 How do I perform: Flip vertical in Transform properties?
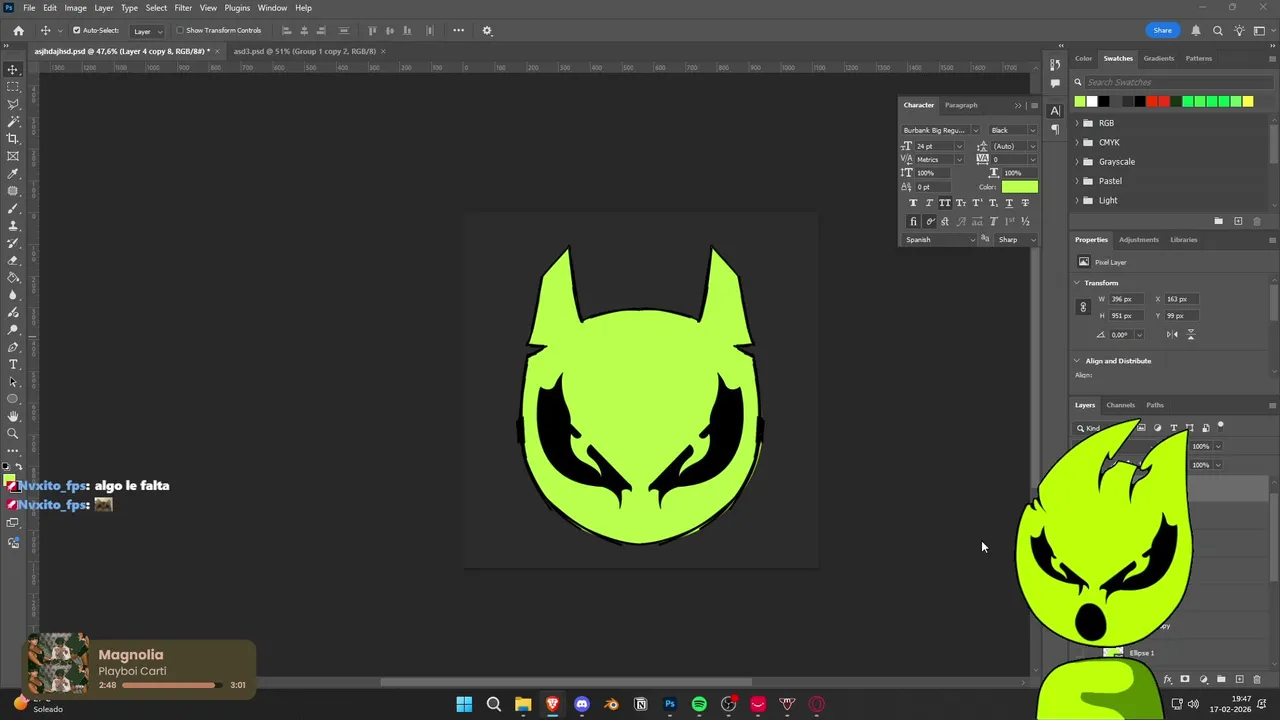1190,335
